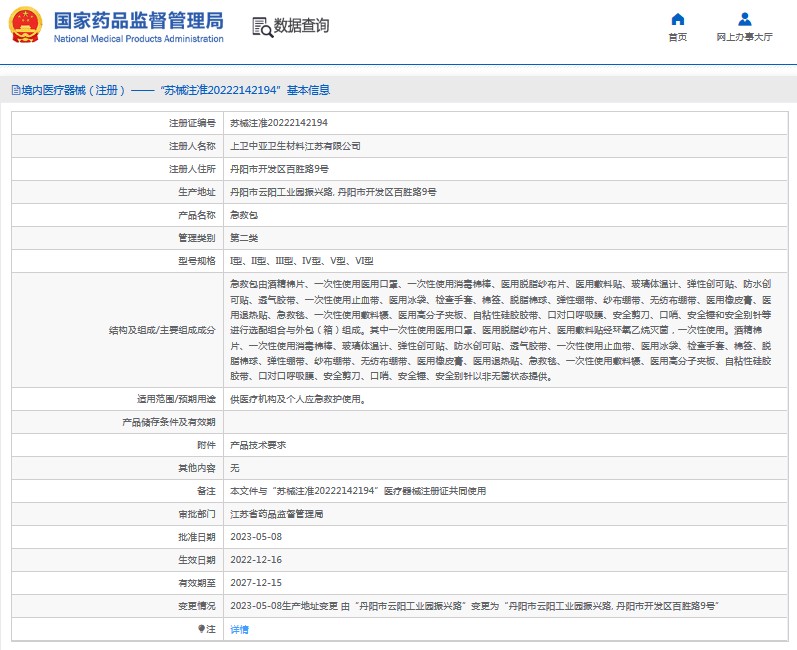Select product name 急救包
The image size is (797, 650).
[244, 215]
